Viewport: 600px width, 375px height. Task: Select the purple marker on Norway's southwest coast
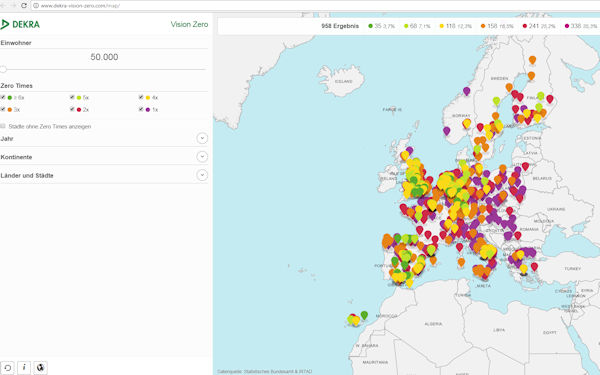click(x=447, y=131)
